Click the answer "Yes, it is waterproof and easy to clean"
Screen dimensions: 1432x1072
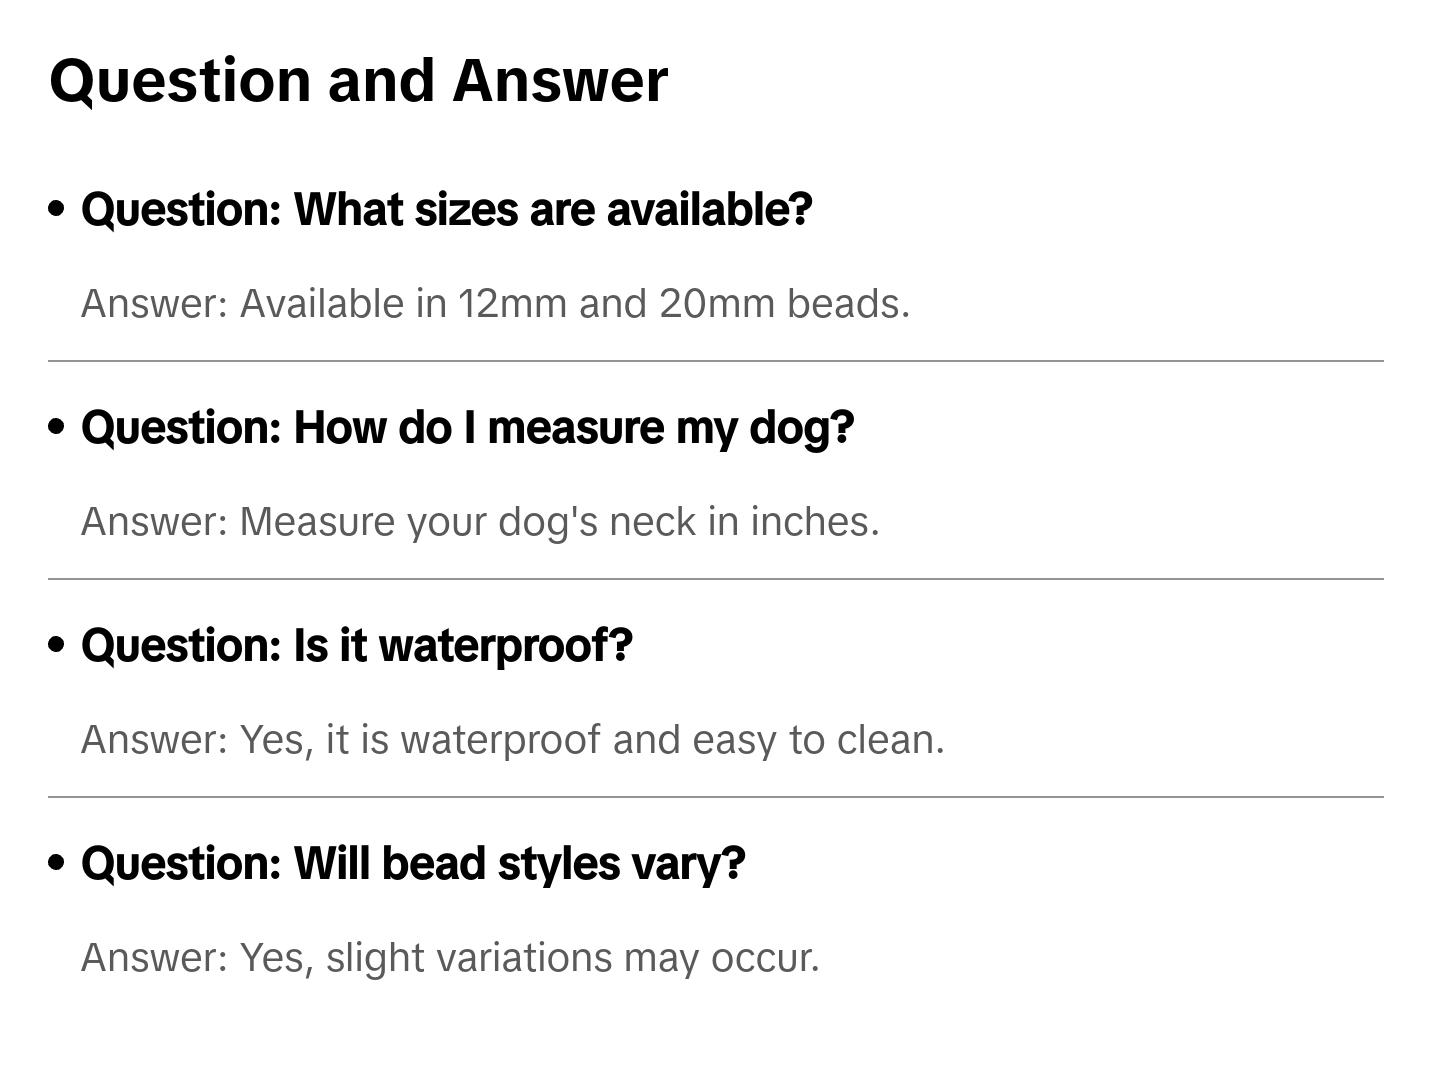(x=512, y=739)
